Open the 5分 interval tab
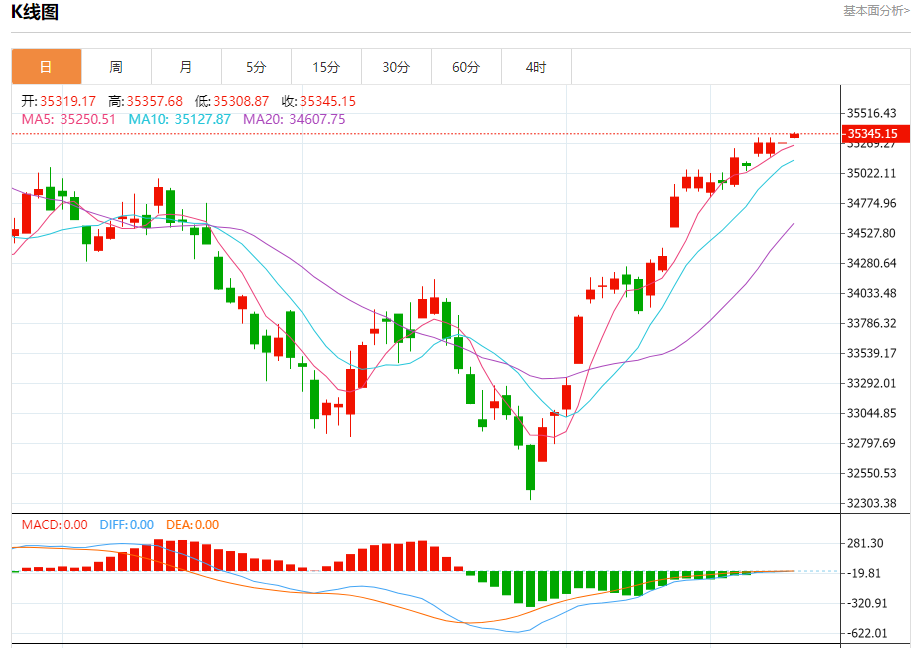The height and width of the screenshot is (648, 921). 256,67
